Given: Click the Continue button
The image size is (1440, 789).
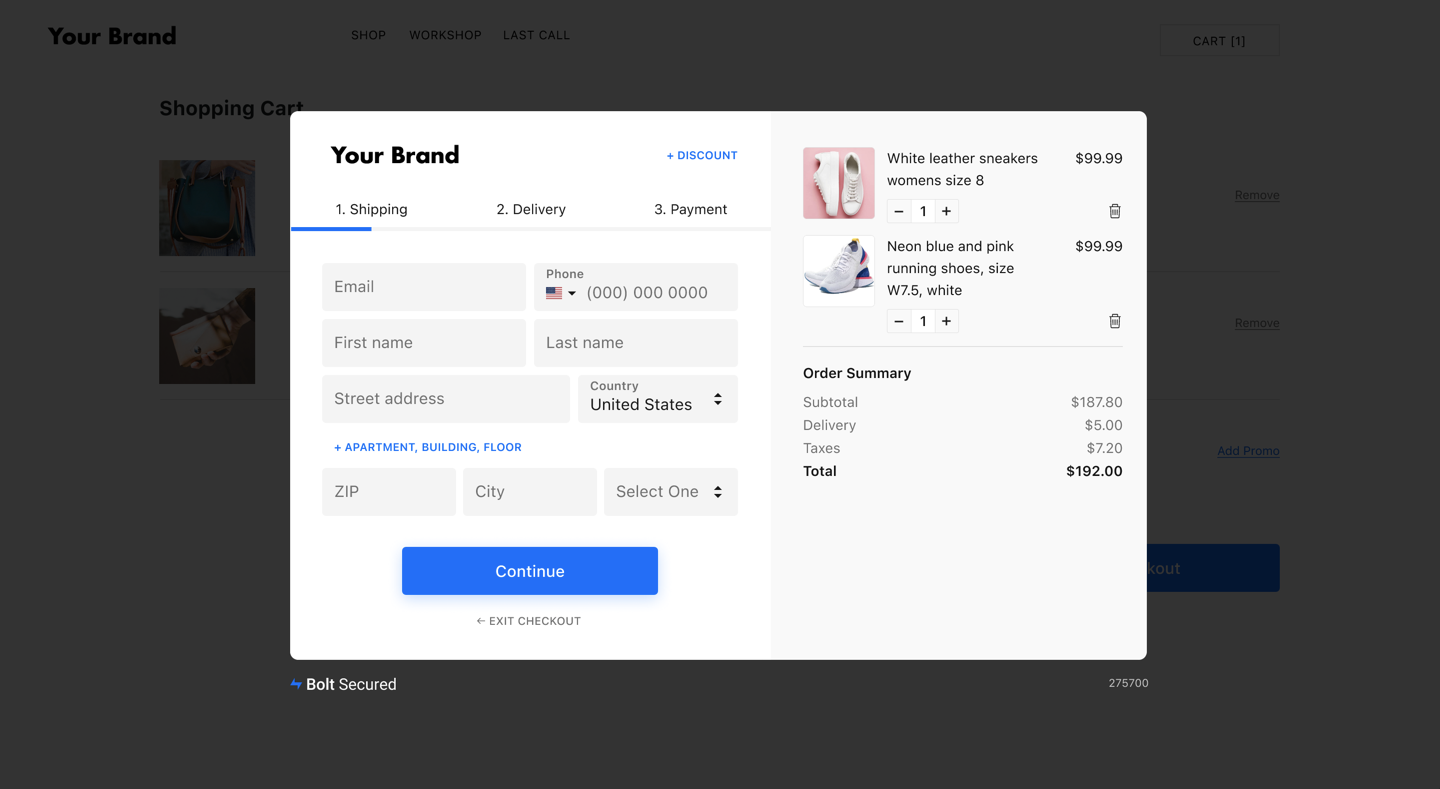Looking at the screenshot, I should (530, 571).
